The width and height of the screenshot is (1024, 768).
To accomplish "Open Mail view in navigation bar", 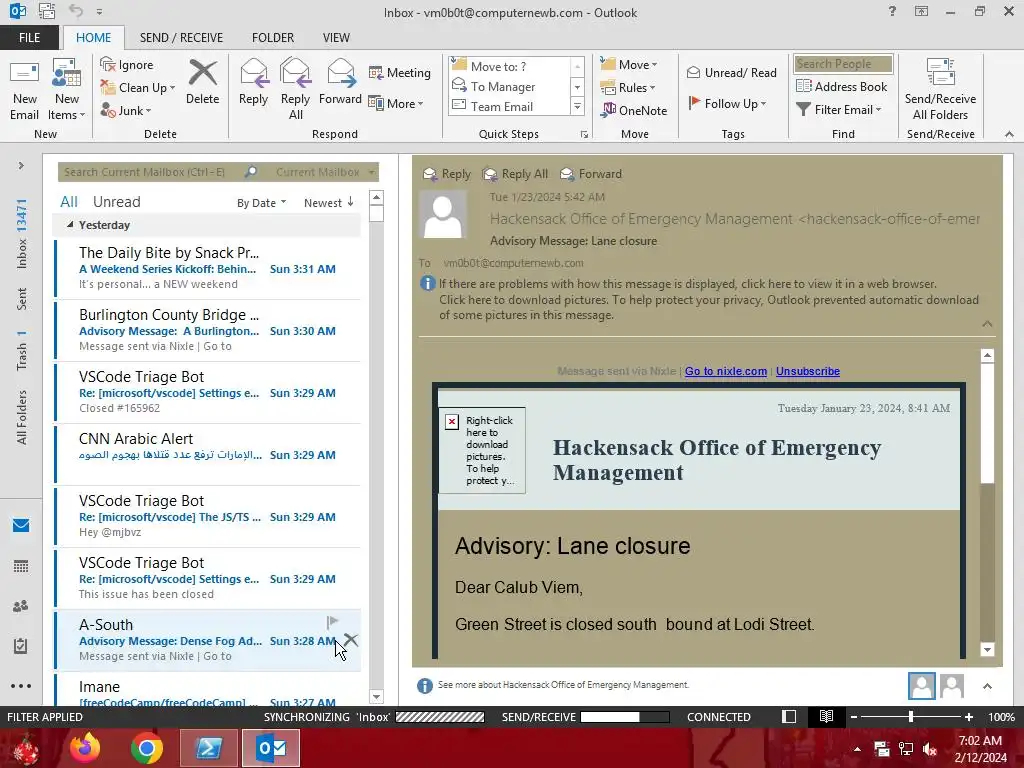I will (21, 526).
